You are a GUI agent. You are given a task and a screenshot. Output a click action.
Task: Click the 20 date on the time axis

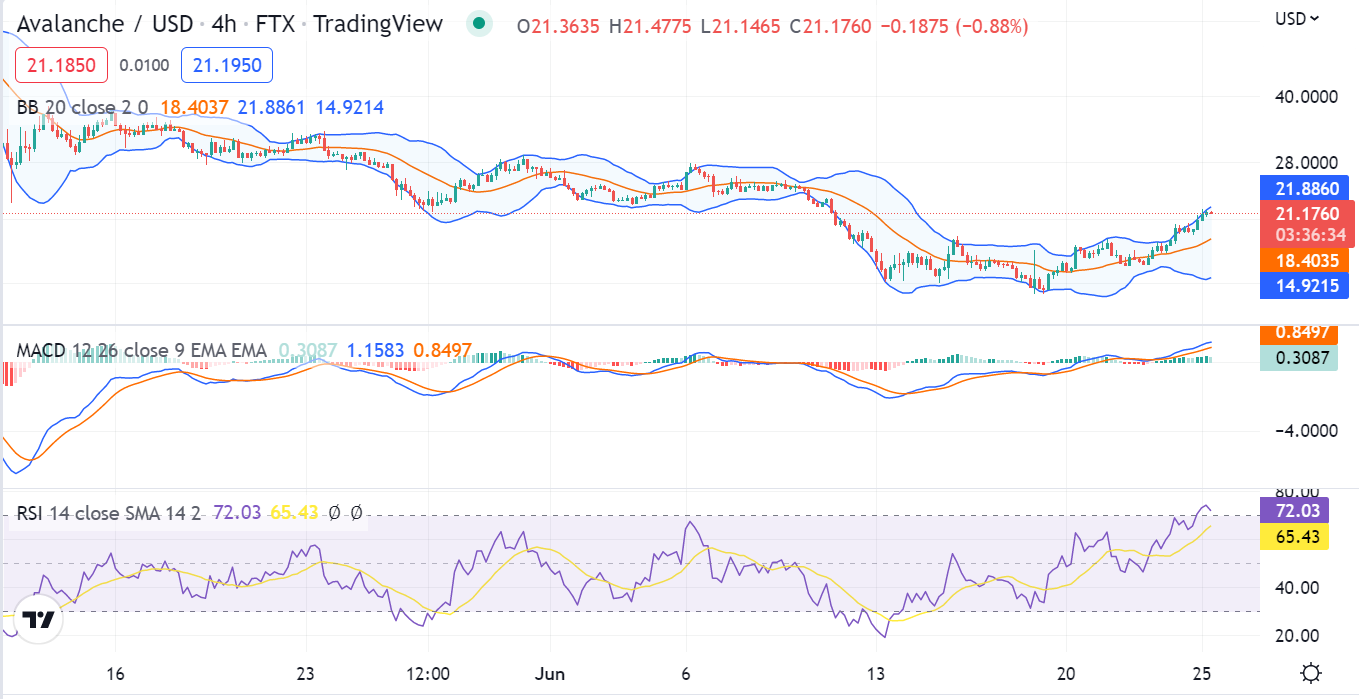[1067, 673]
